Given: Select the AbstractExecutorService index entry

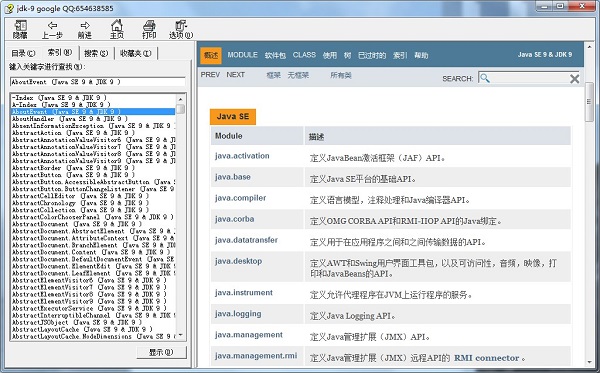Looking at the screenshot, I should [x=89, y=308].
